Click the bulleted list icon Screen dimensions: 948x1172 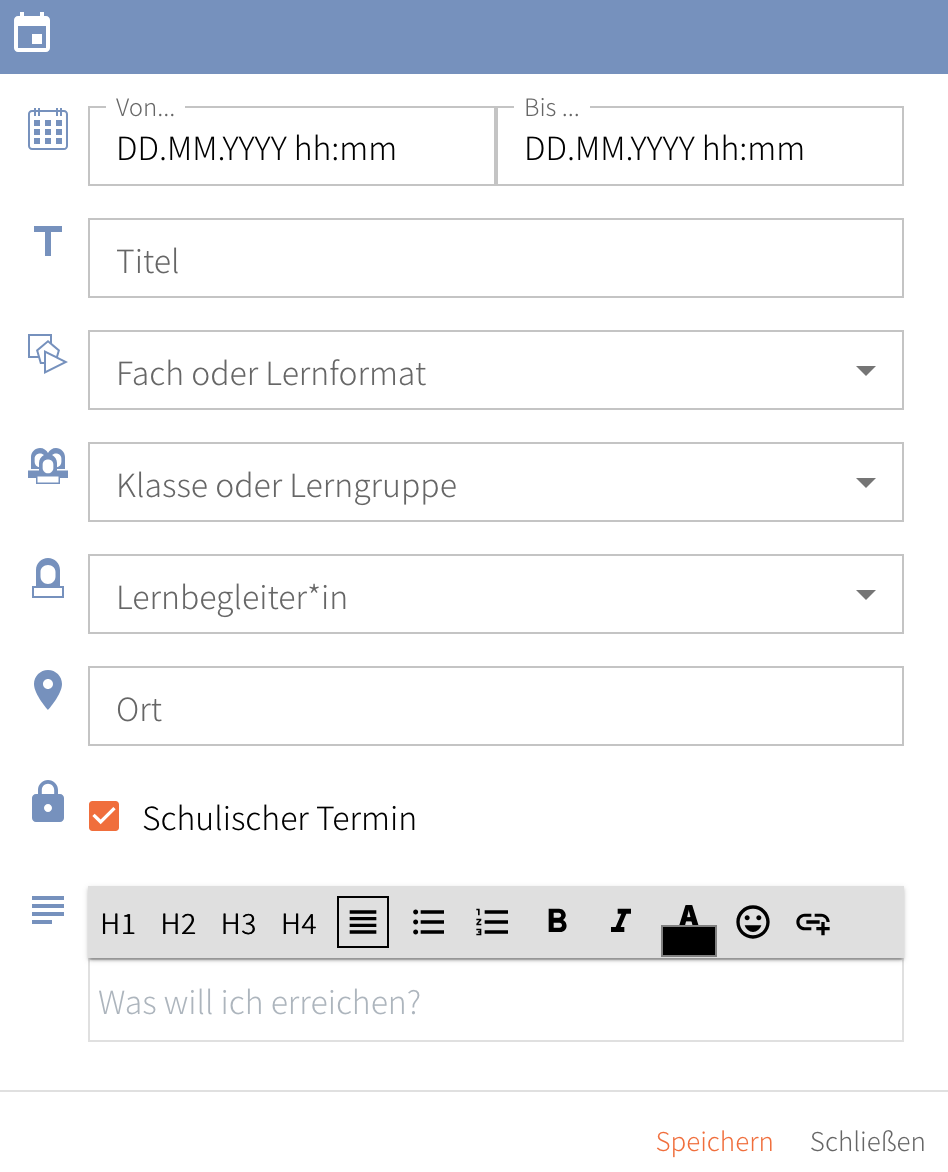[428, 922]
